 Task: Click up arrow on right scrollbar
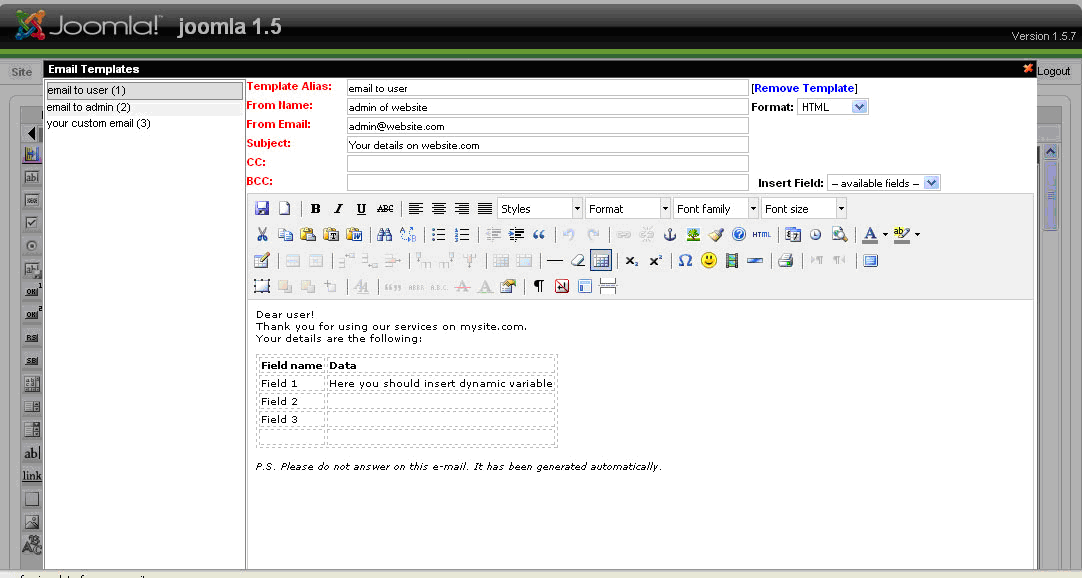click(1050, 152)
